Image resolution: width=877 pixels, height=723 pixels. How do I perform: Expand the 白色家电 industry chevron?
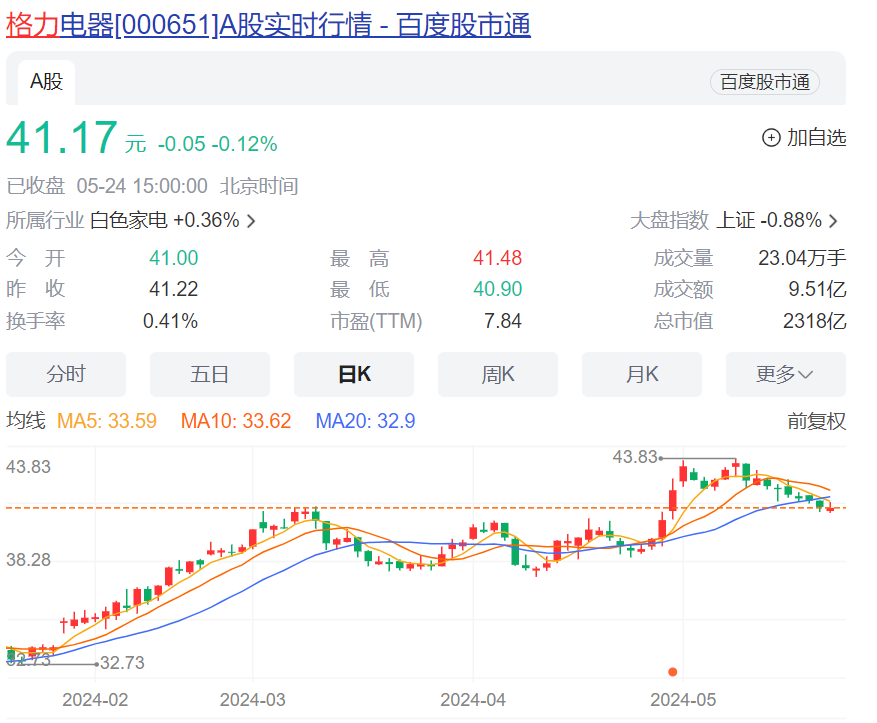coord(251,221)
